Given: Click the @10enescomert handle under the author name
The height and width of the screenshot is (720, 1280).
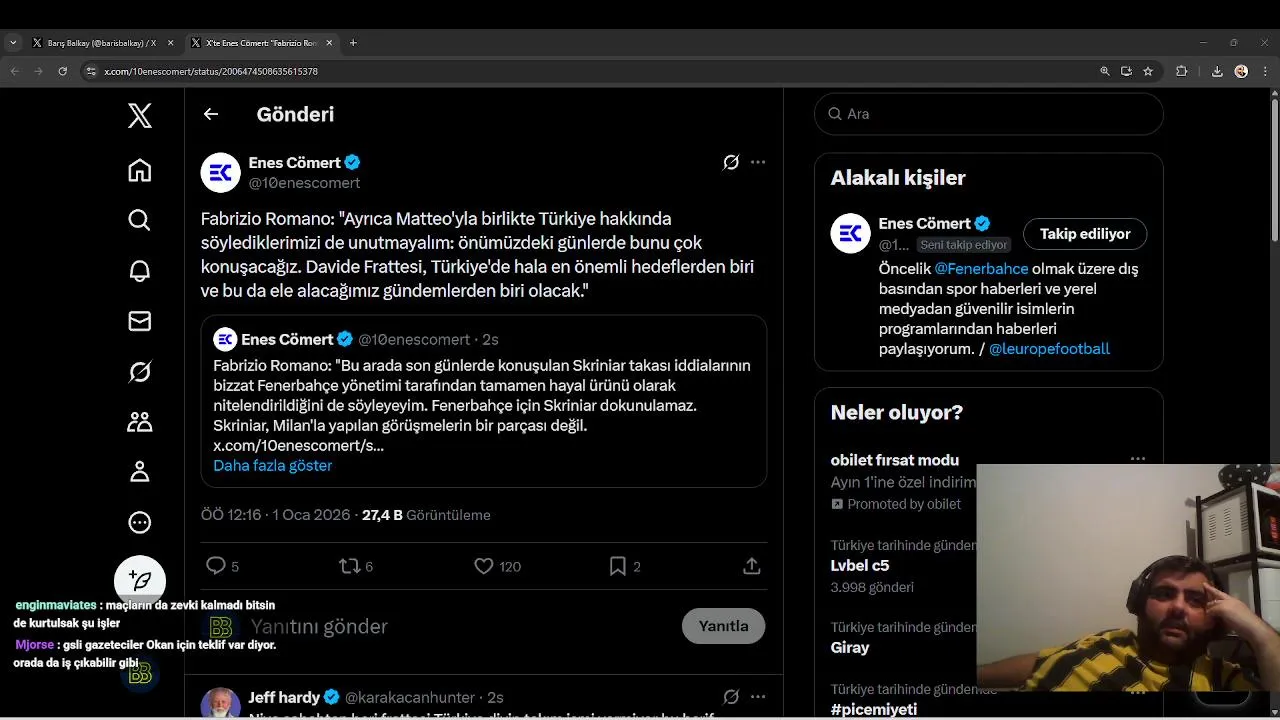Looking at the screenshot, I should tap(304, 183).
